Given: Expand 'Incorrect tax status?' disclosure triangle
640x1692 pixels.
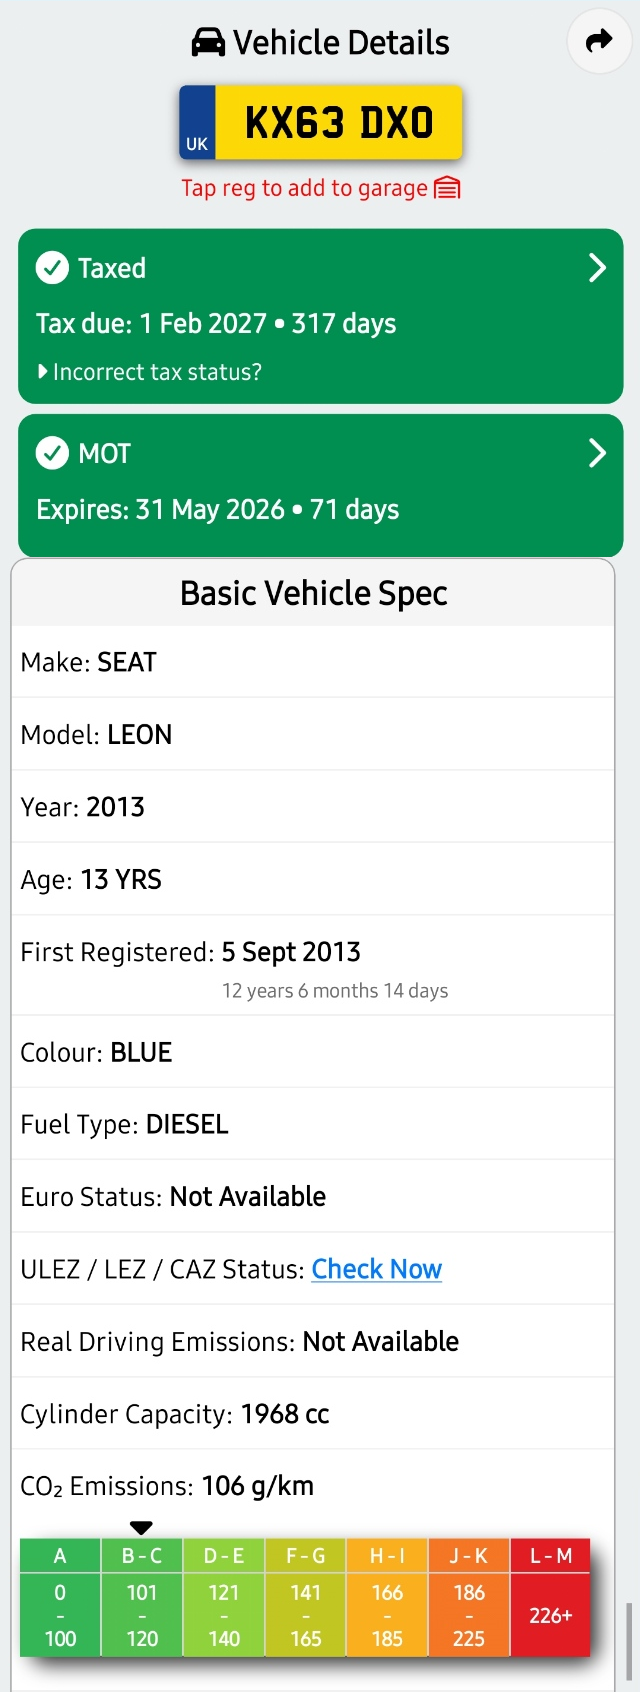Looking at the screenshot, I should click(42, 372).
